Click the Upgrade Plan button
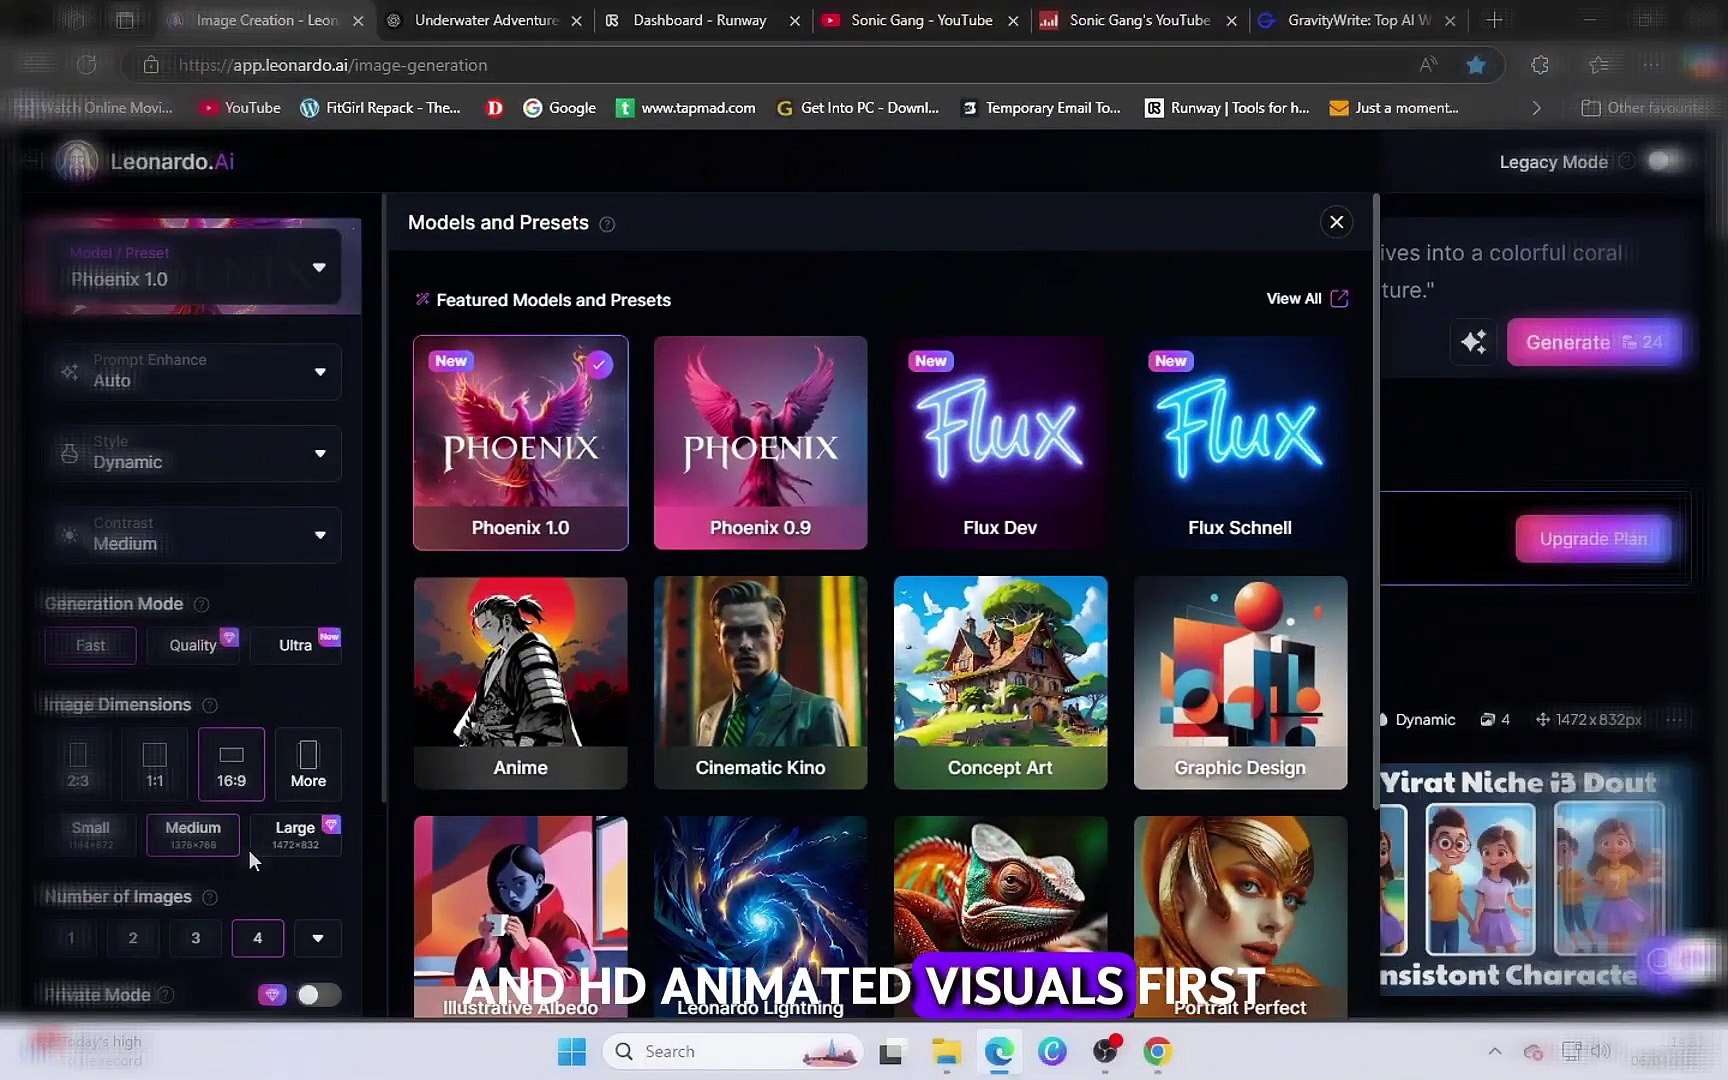 coord(1594,538)
